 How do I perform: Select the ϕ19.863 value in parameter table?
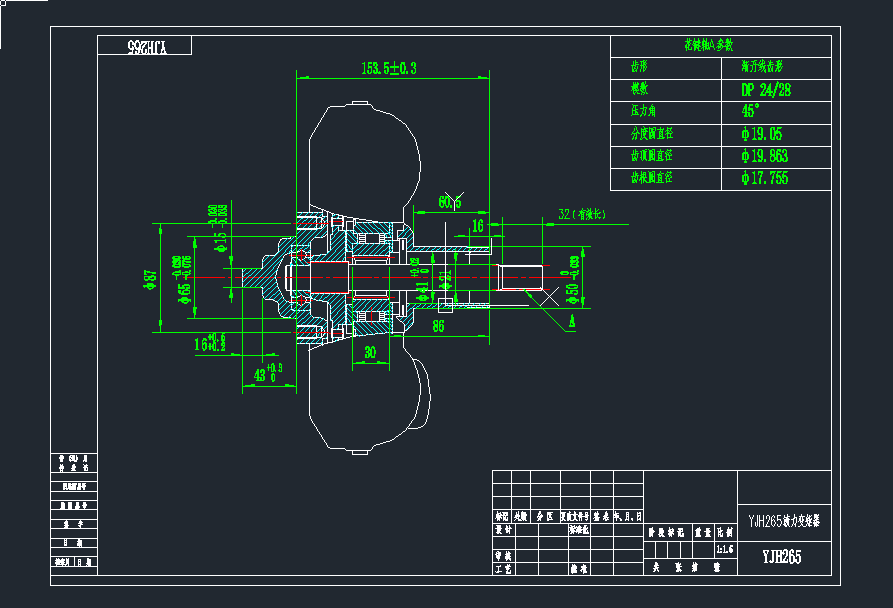[765, 156]
